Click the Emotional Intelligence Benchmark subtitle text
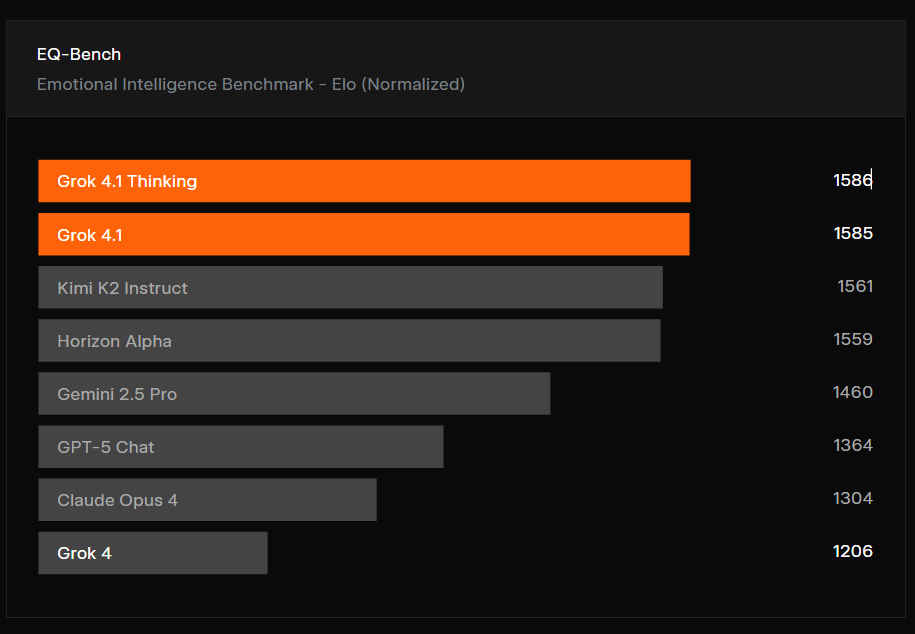This screenshot has width=915, height=634. point(250,84)
